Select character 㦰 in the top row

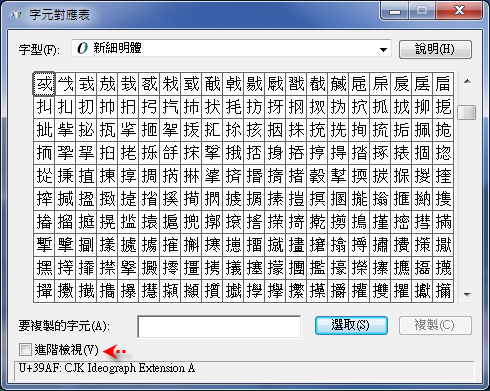coord(65,84)
